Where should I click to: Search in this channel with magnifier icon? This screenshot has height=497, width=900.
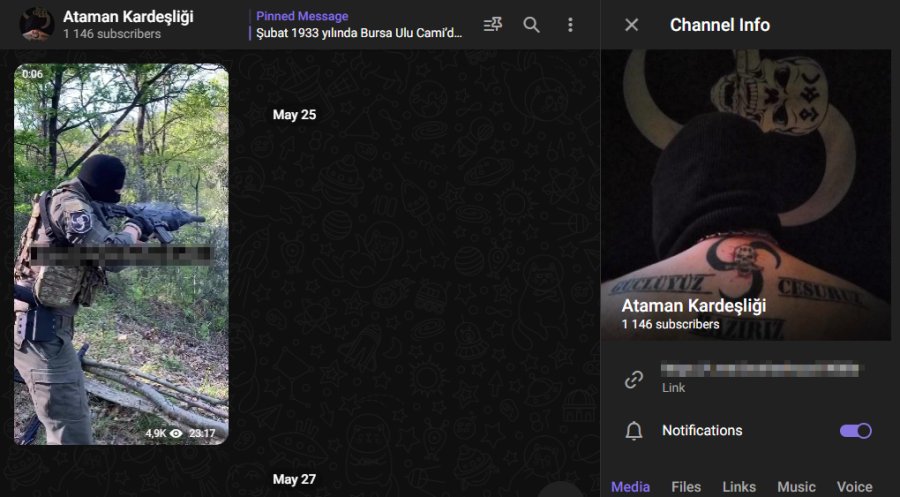click(x=532, y=25)
